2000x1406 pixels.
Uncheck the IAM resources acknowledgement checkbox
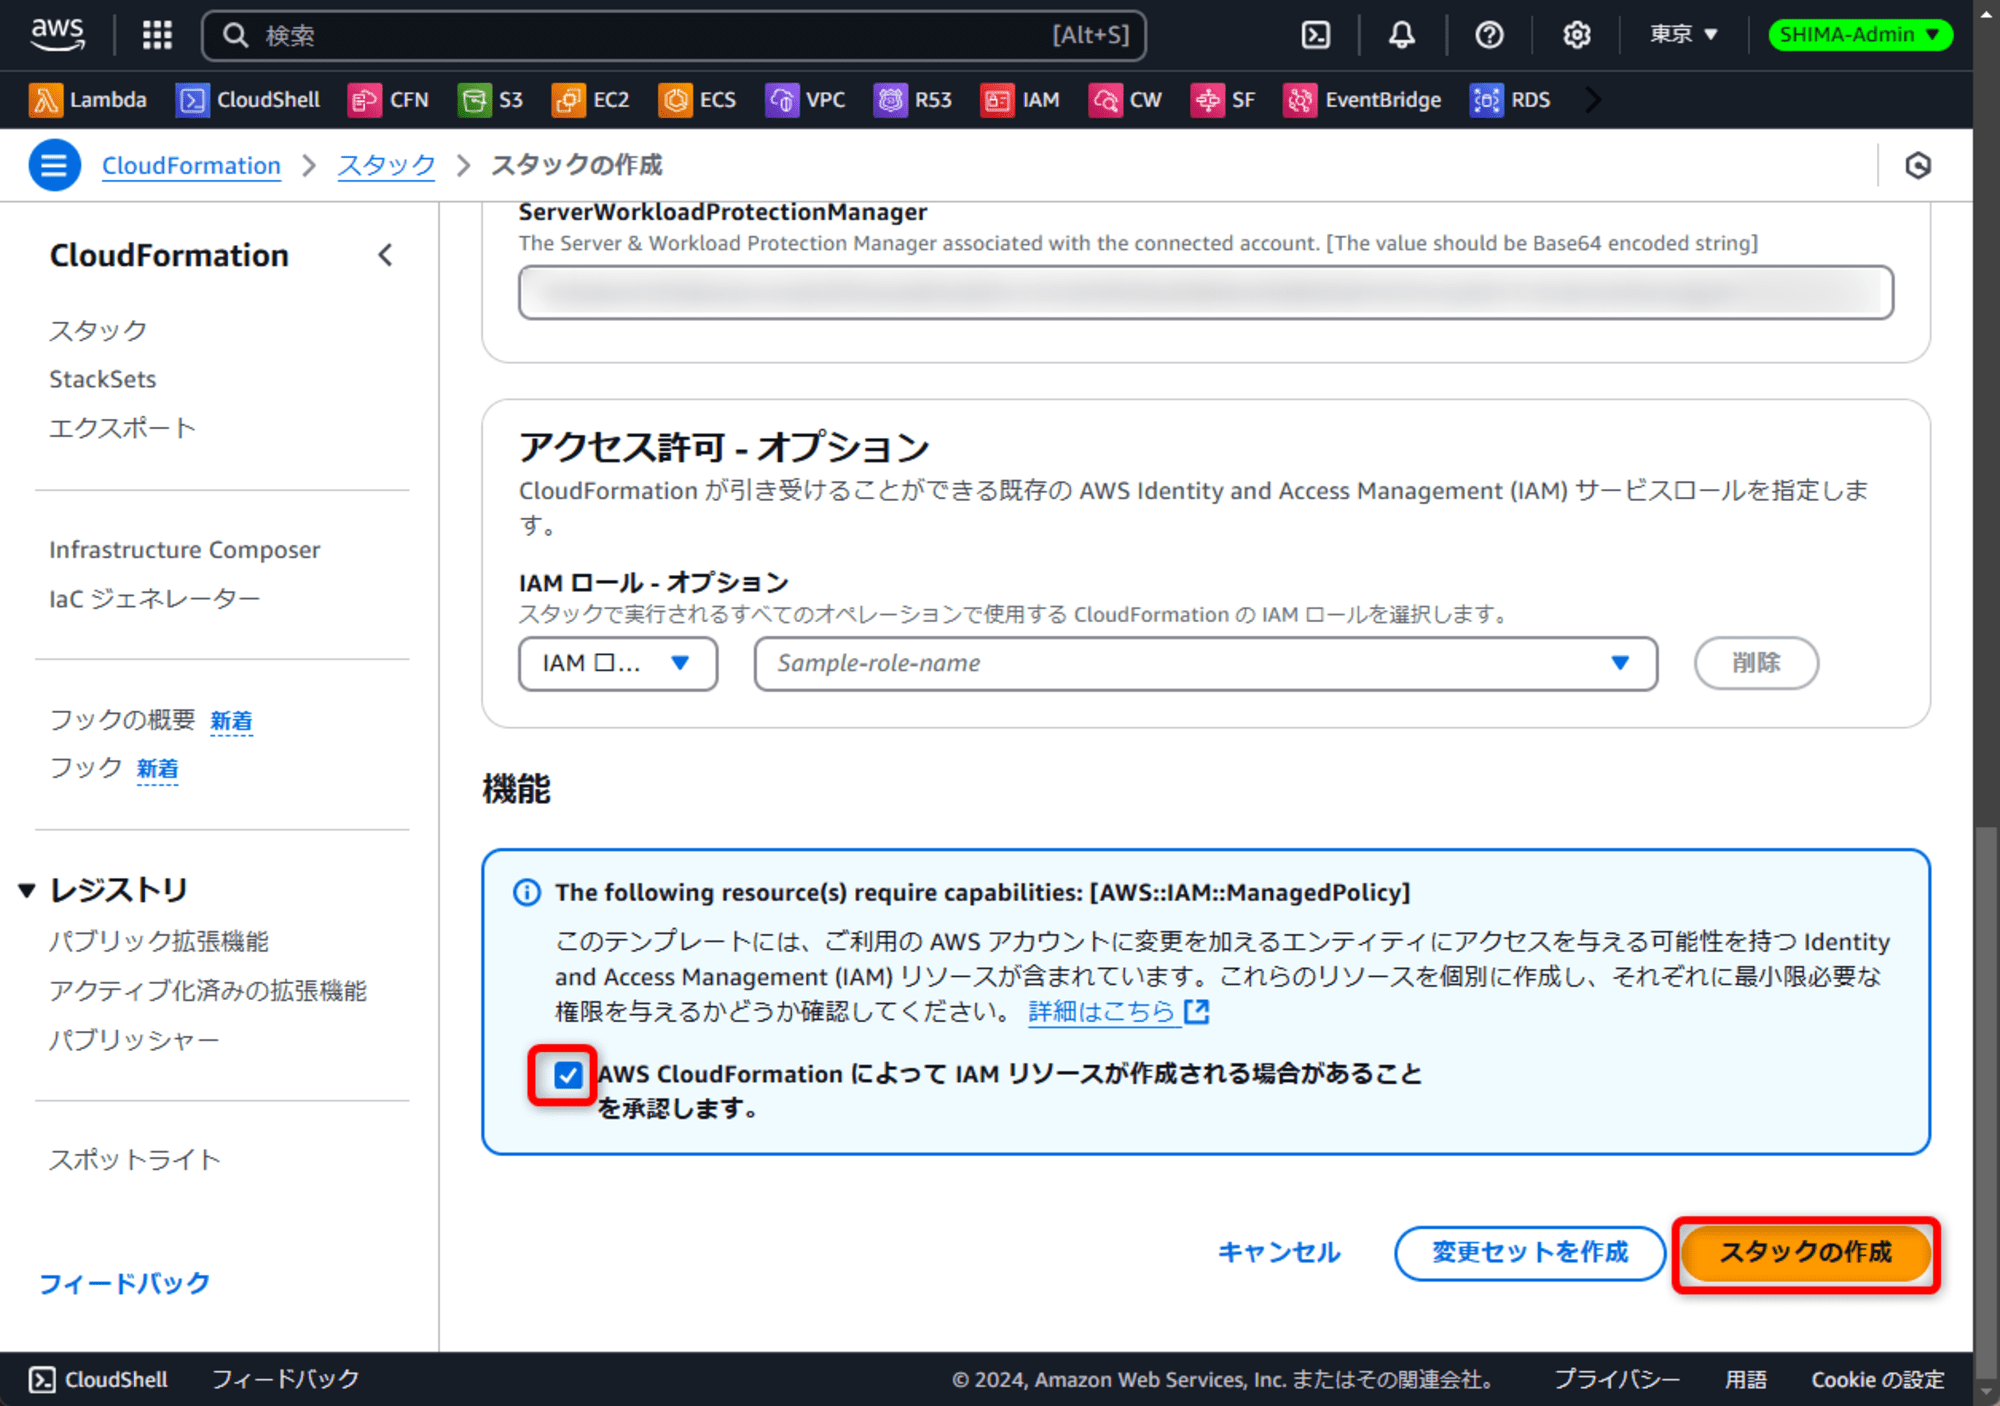(x=567, y=1075)
